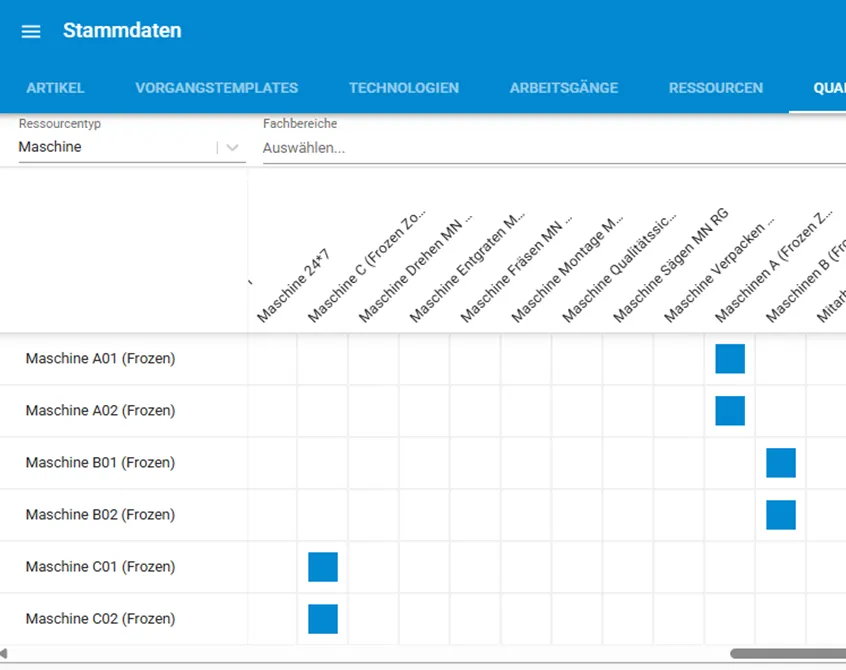
Task: Click the Maschine Sägen MN RG column header
Action: pos(671,265)
